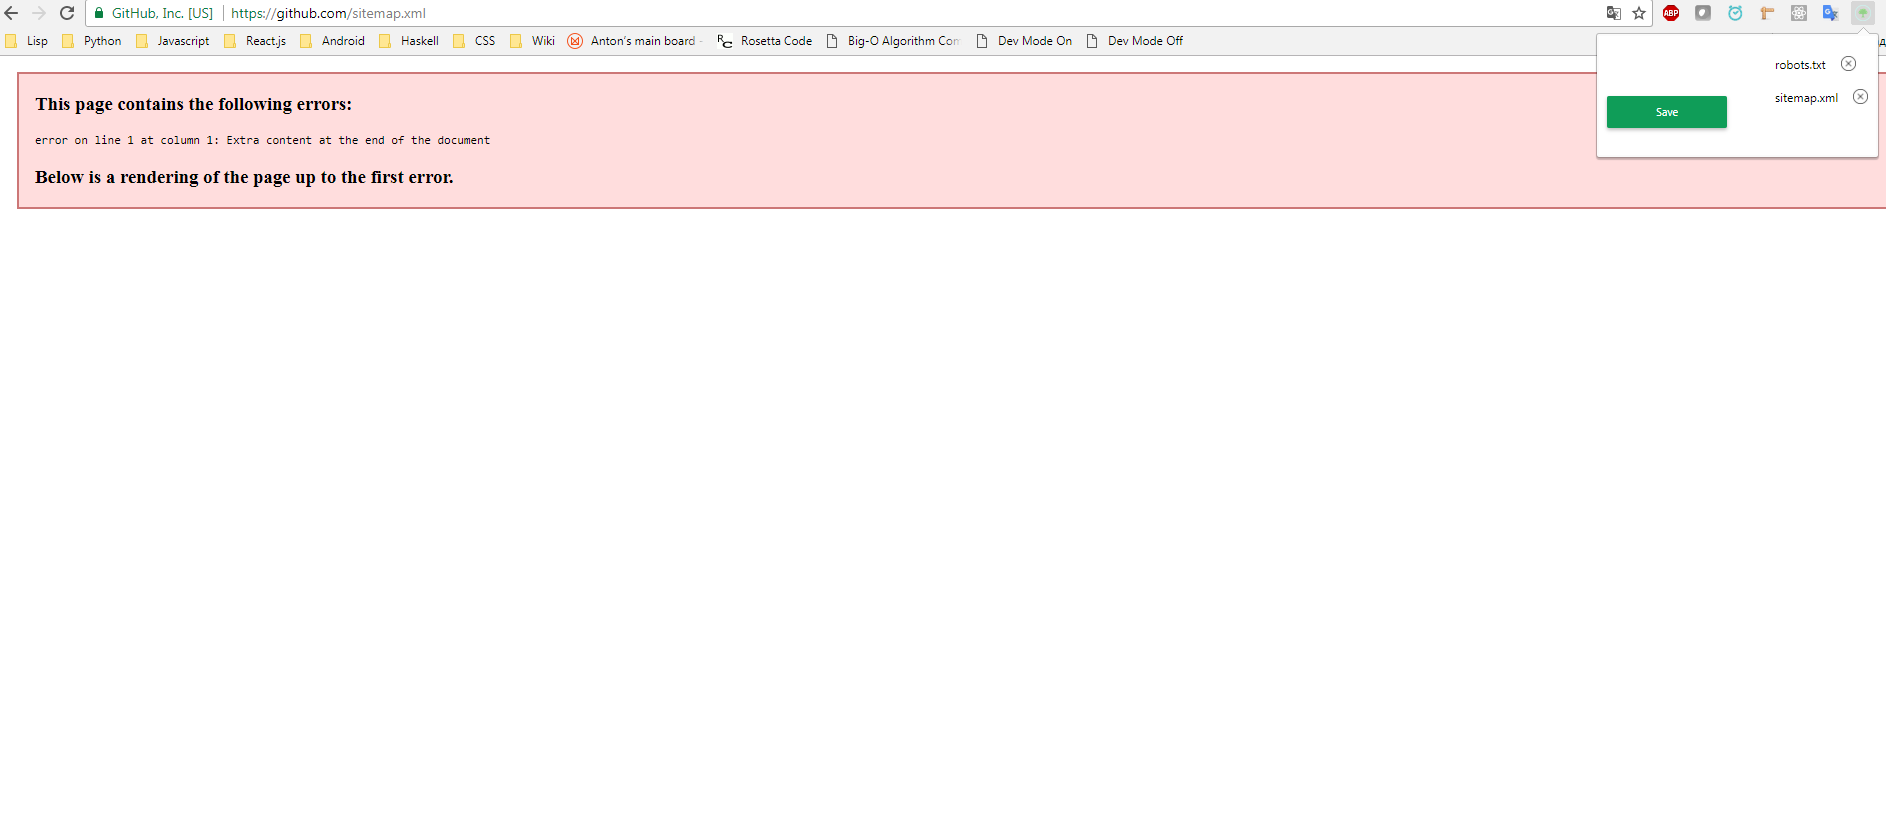
Task: Open the Google Translate extension icon
Action: pyautogui.click(x=1831, y=13)
